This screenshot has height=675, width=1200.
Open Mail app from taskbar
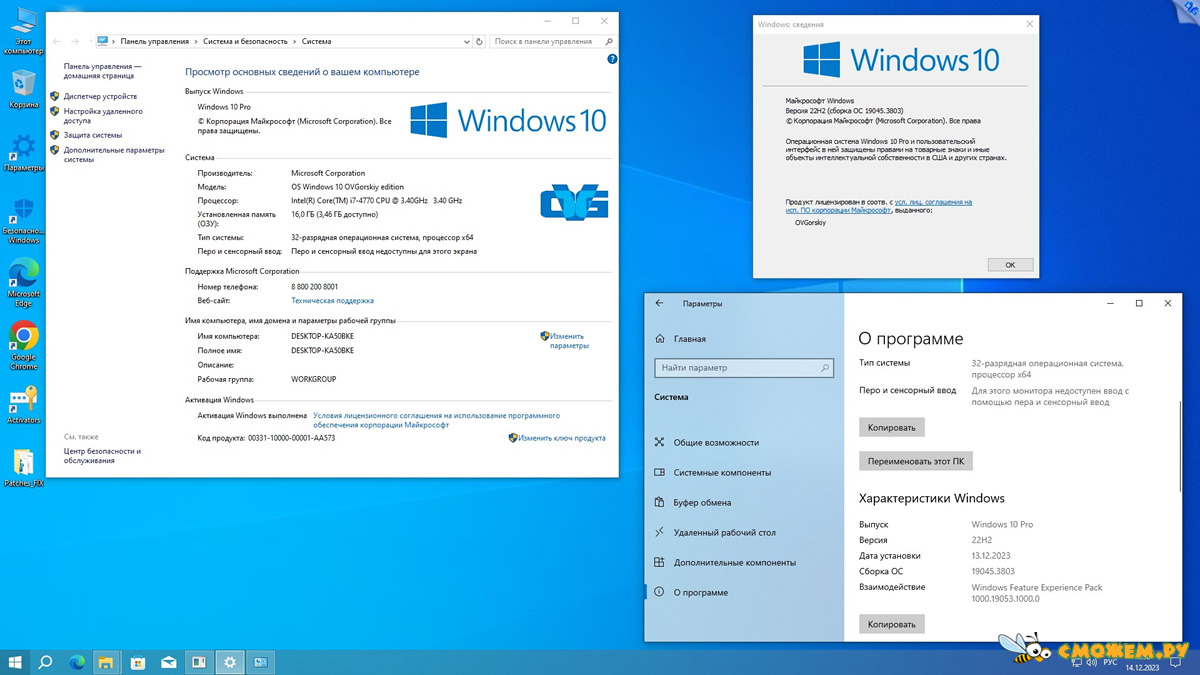coord(169,662)
